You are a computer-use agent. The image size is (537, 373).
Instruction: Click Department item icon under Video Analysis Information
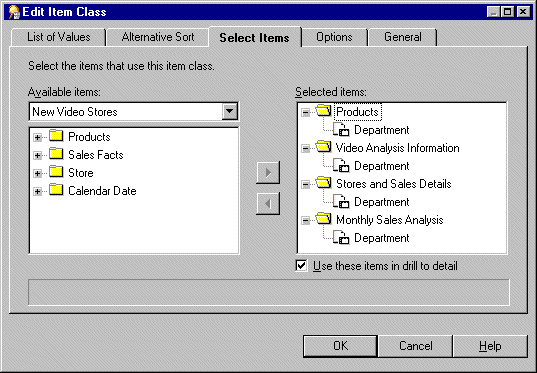tap(341, 165)
